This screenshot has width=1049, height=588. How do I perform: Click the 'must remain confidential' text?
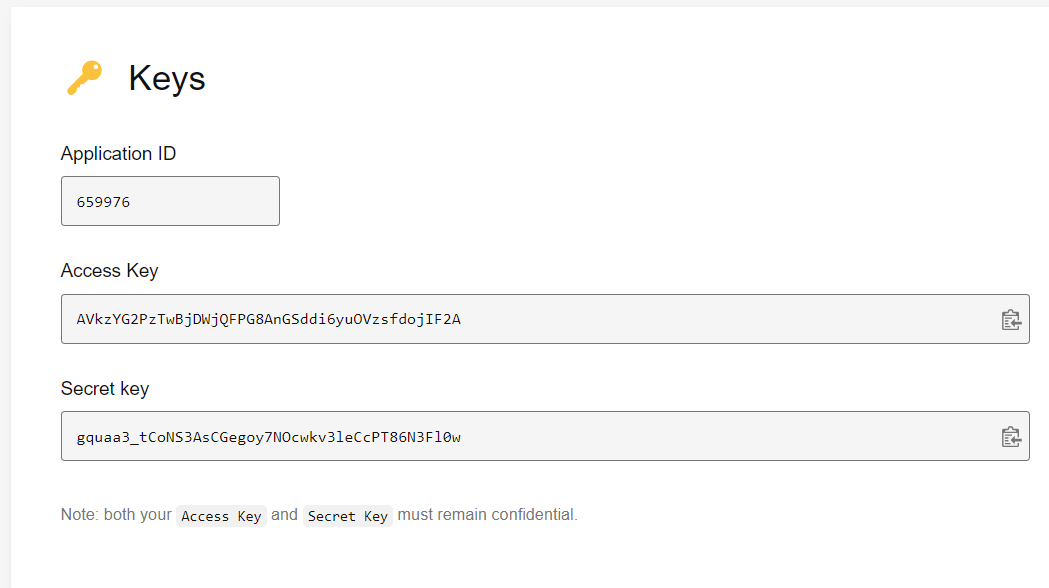pyautogui.click(x=487, y=514)
